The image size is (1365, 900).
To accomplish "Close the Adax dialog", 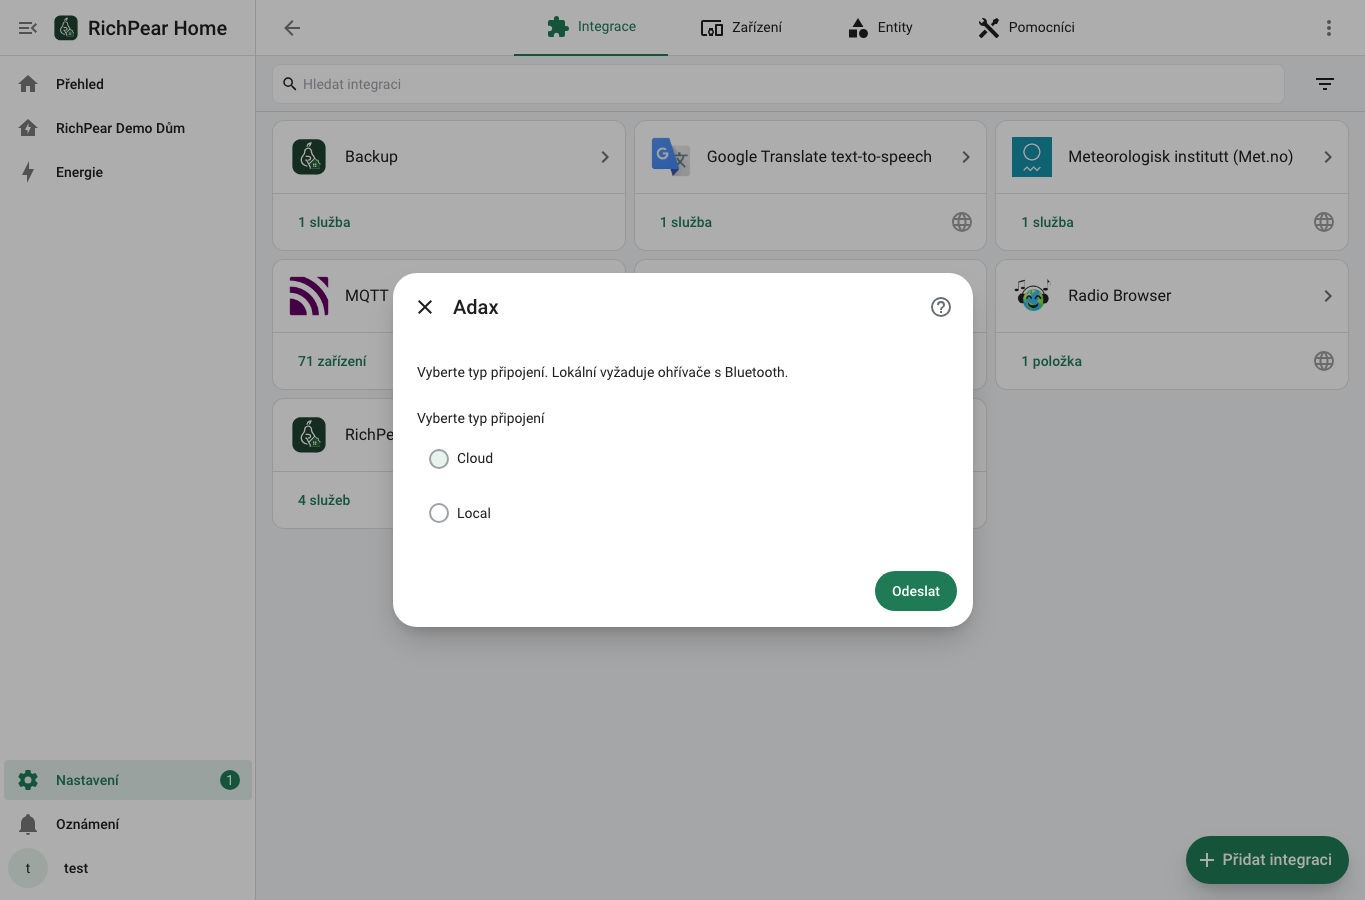I will [x=425, y=307].
